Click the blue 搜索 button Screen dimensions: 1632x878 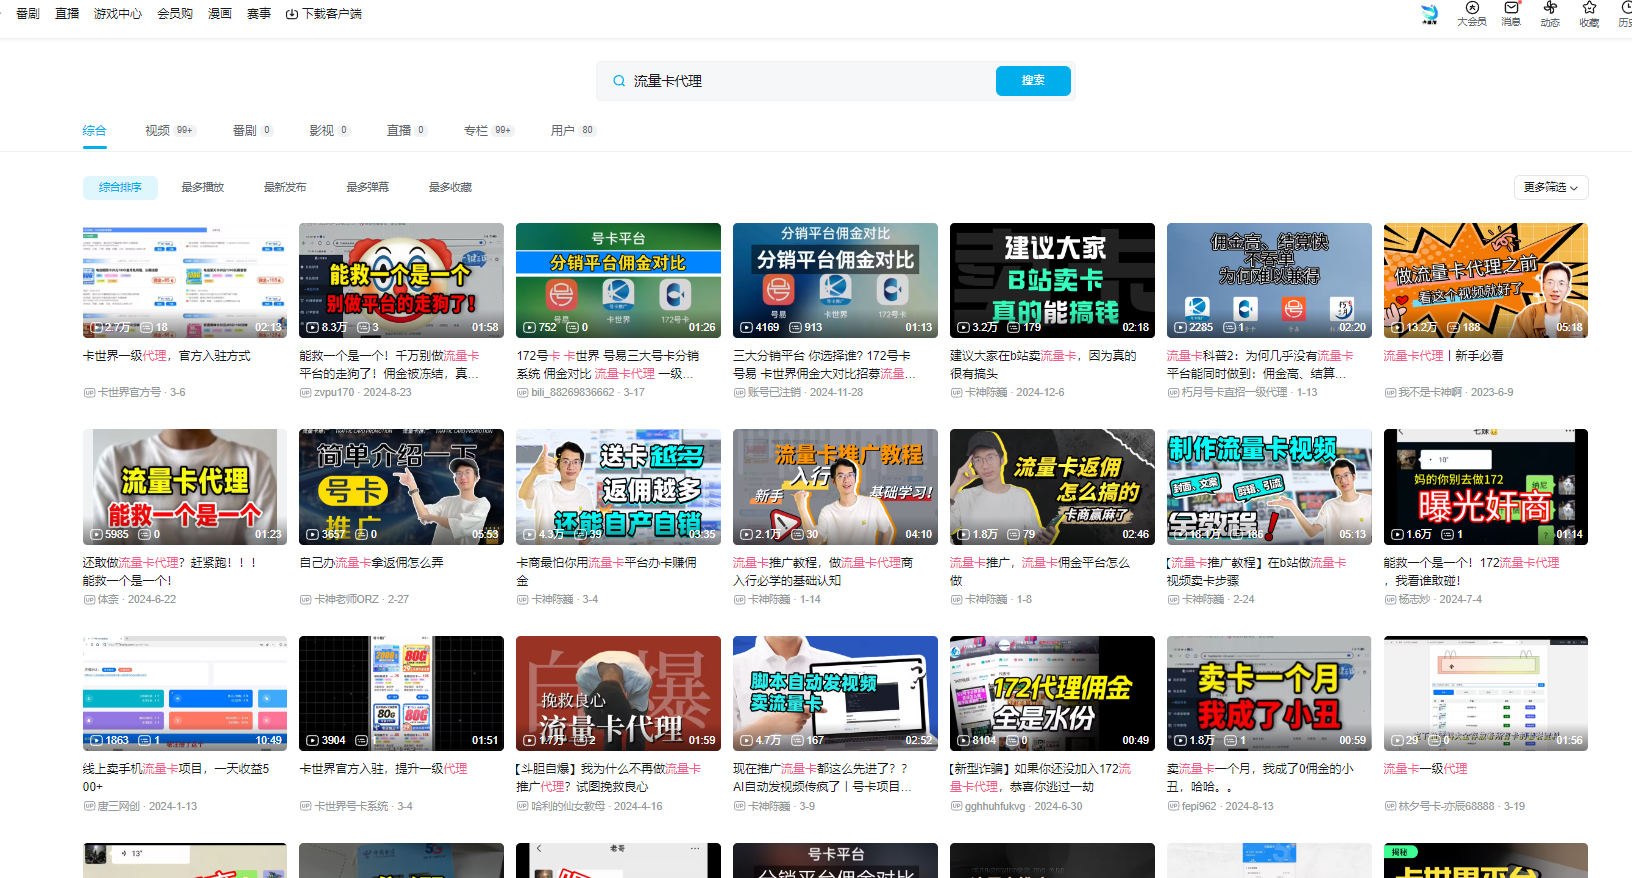(x=1033, y=81)
